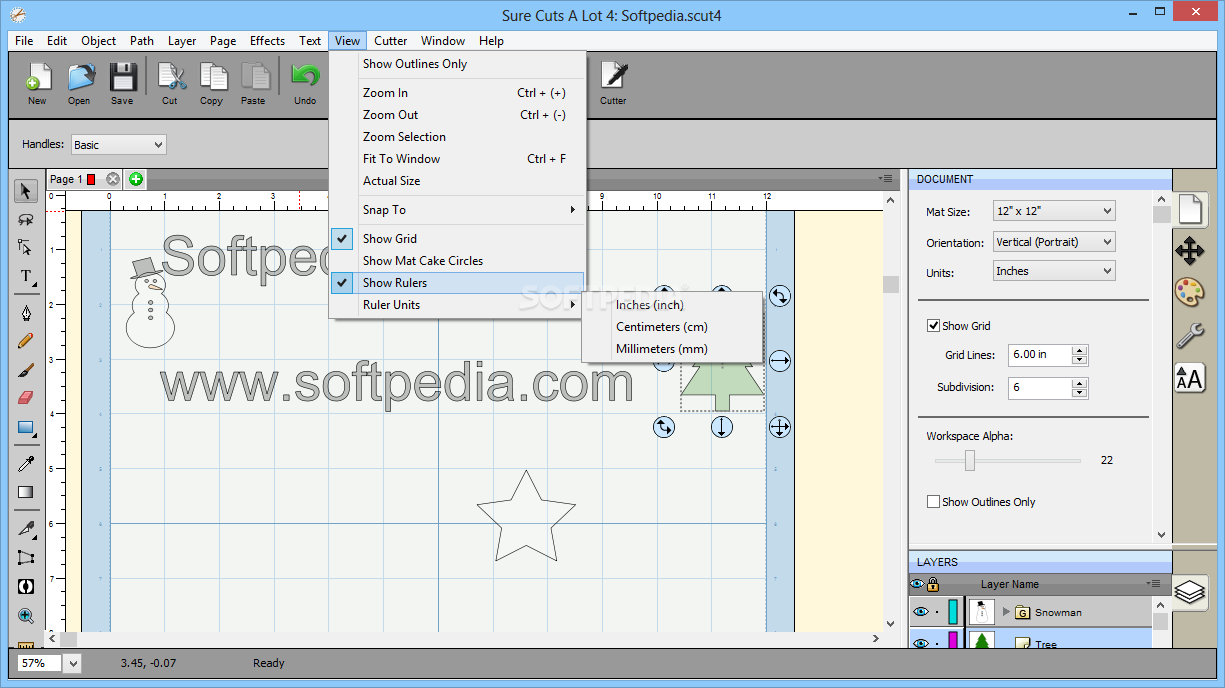Screen dimensions: 1225x688
Task: Open the layers panel options menu
Action: (x=1153, y=583)
